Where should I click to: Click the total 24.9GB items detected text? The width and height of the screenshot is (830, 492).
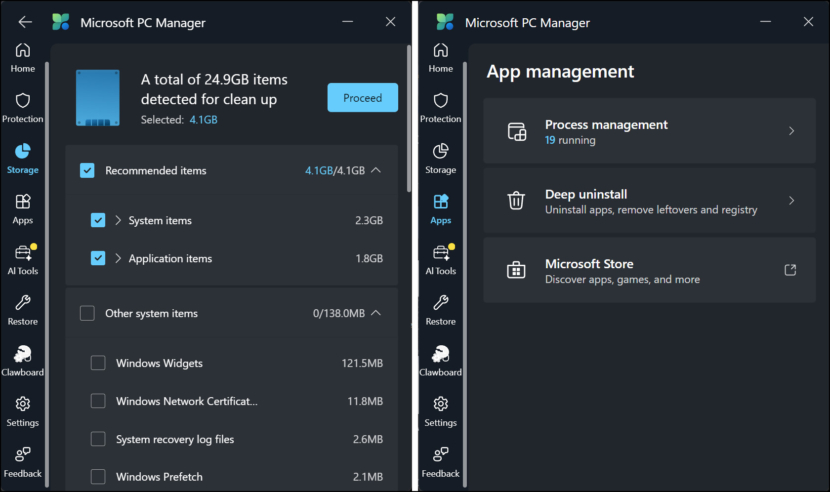[214, 90]
